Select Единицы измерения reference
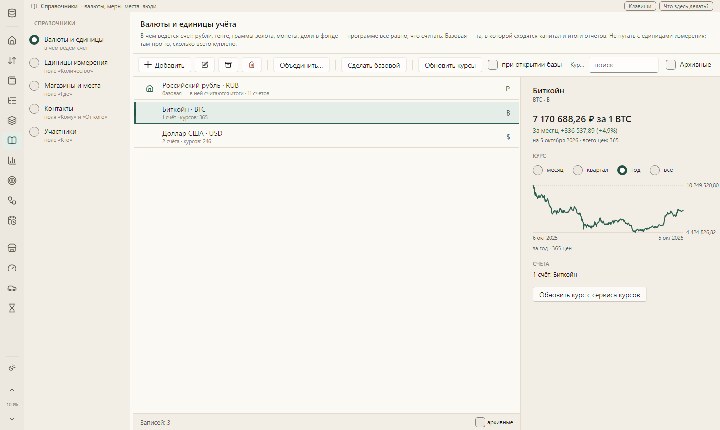720x430 pixels. [68, 65]
